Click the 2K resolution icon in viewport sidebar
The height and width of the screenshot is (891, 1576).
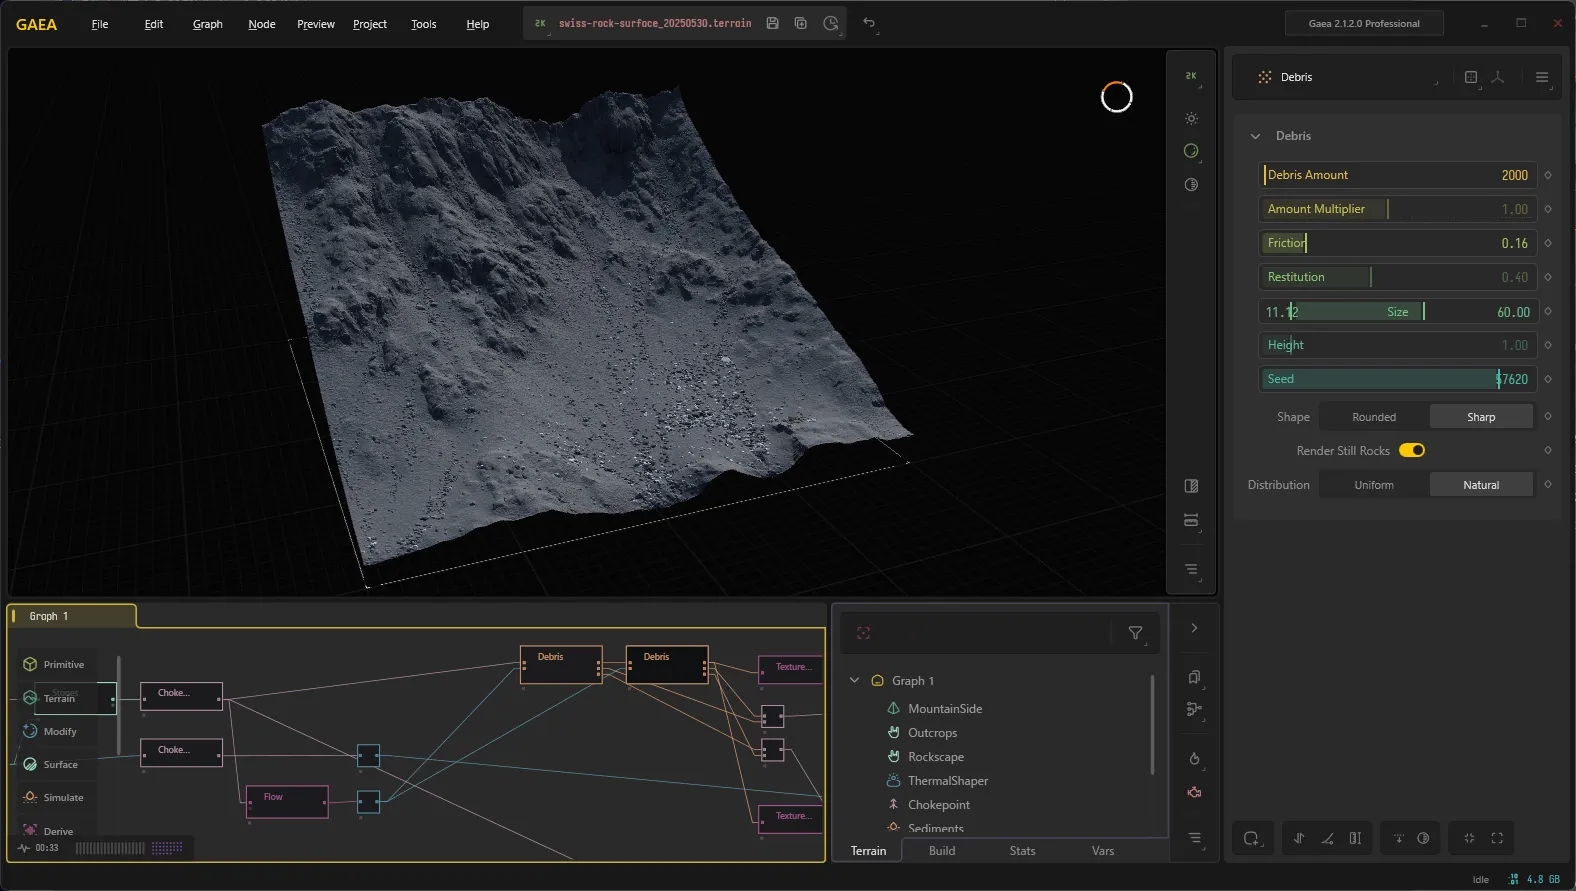click(1191, 76)
